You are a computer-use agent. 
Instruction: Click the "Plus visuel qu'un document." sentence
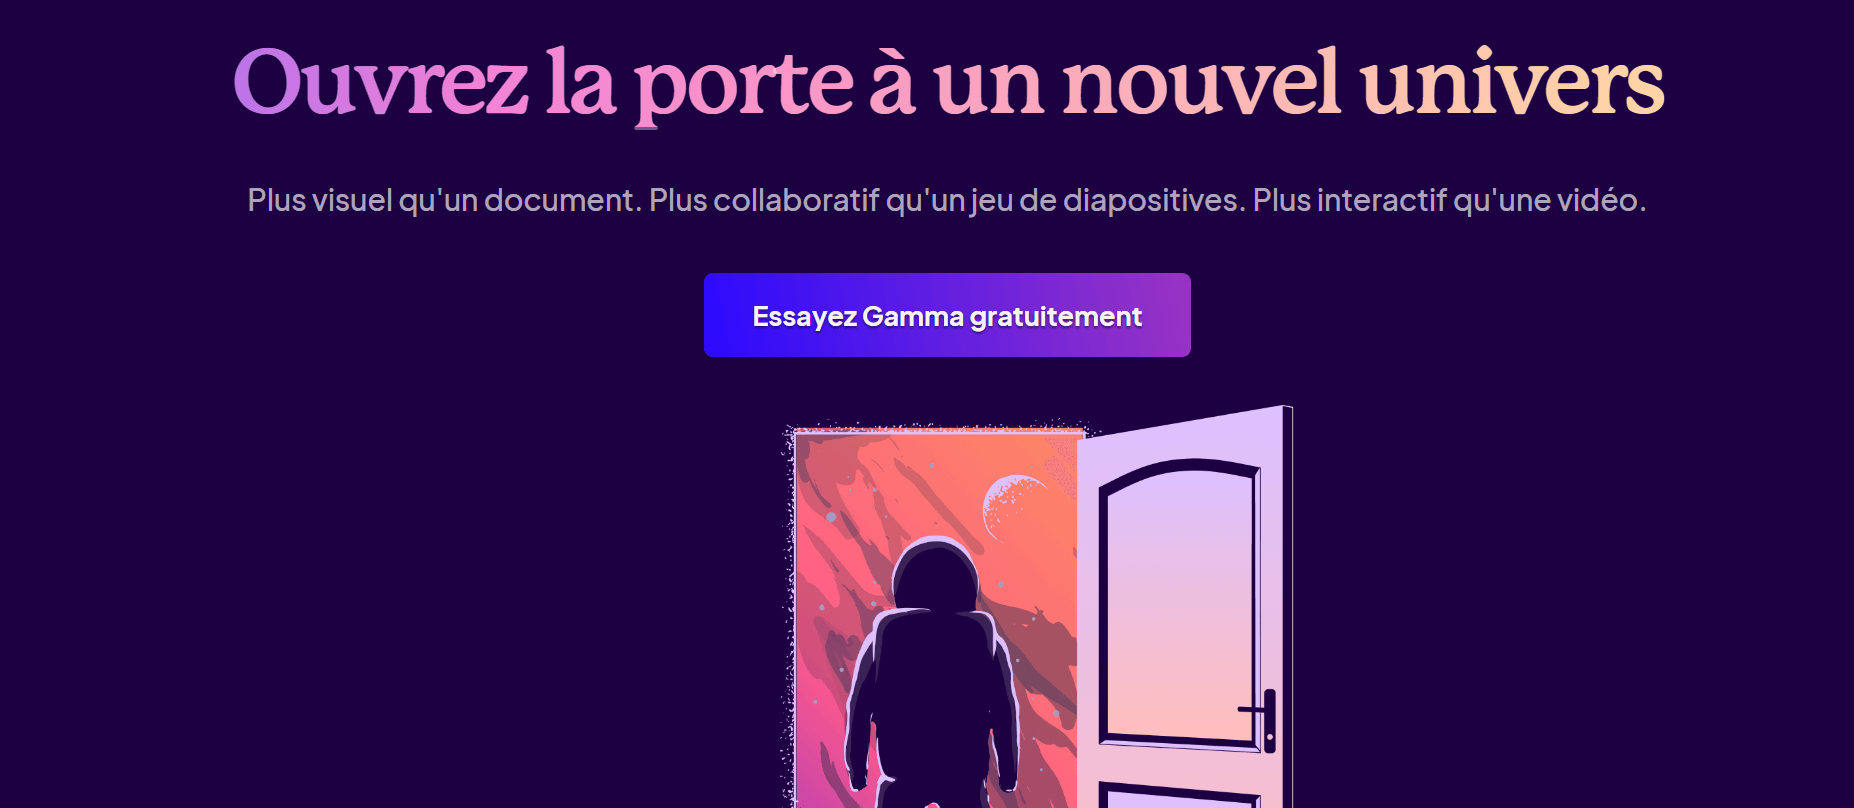[x=444, y=200]
